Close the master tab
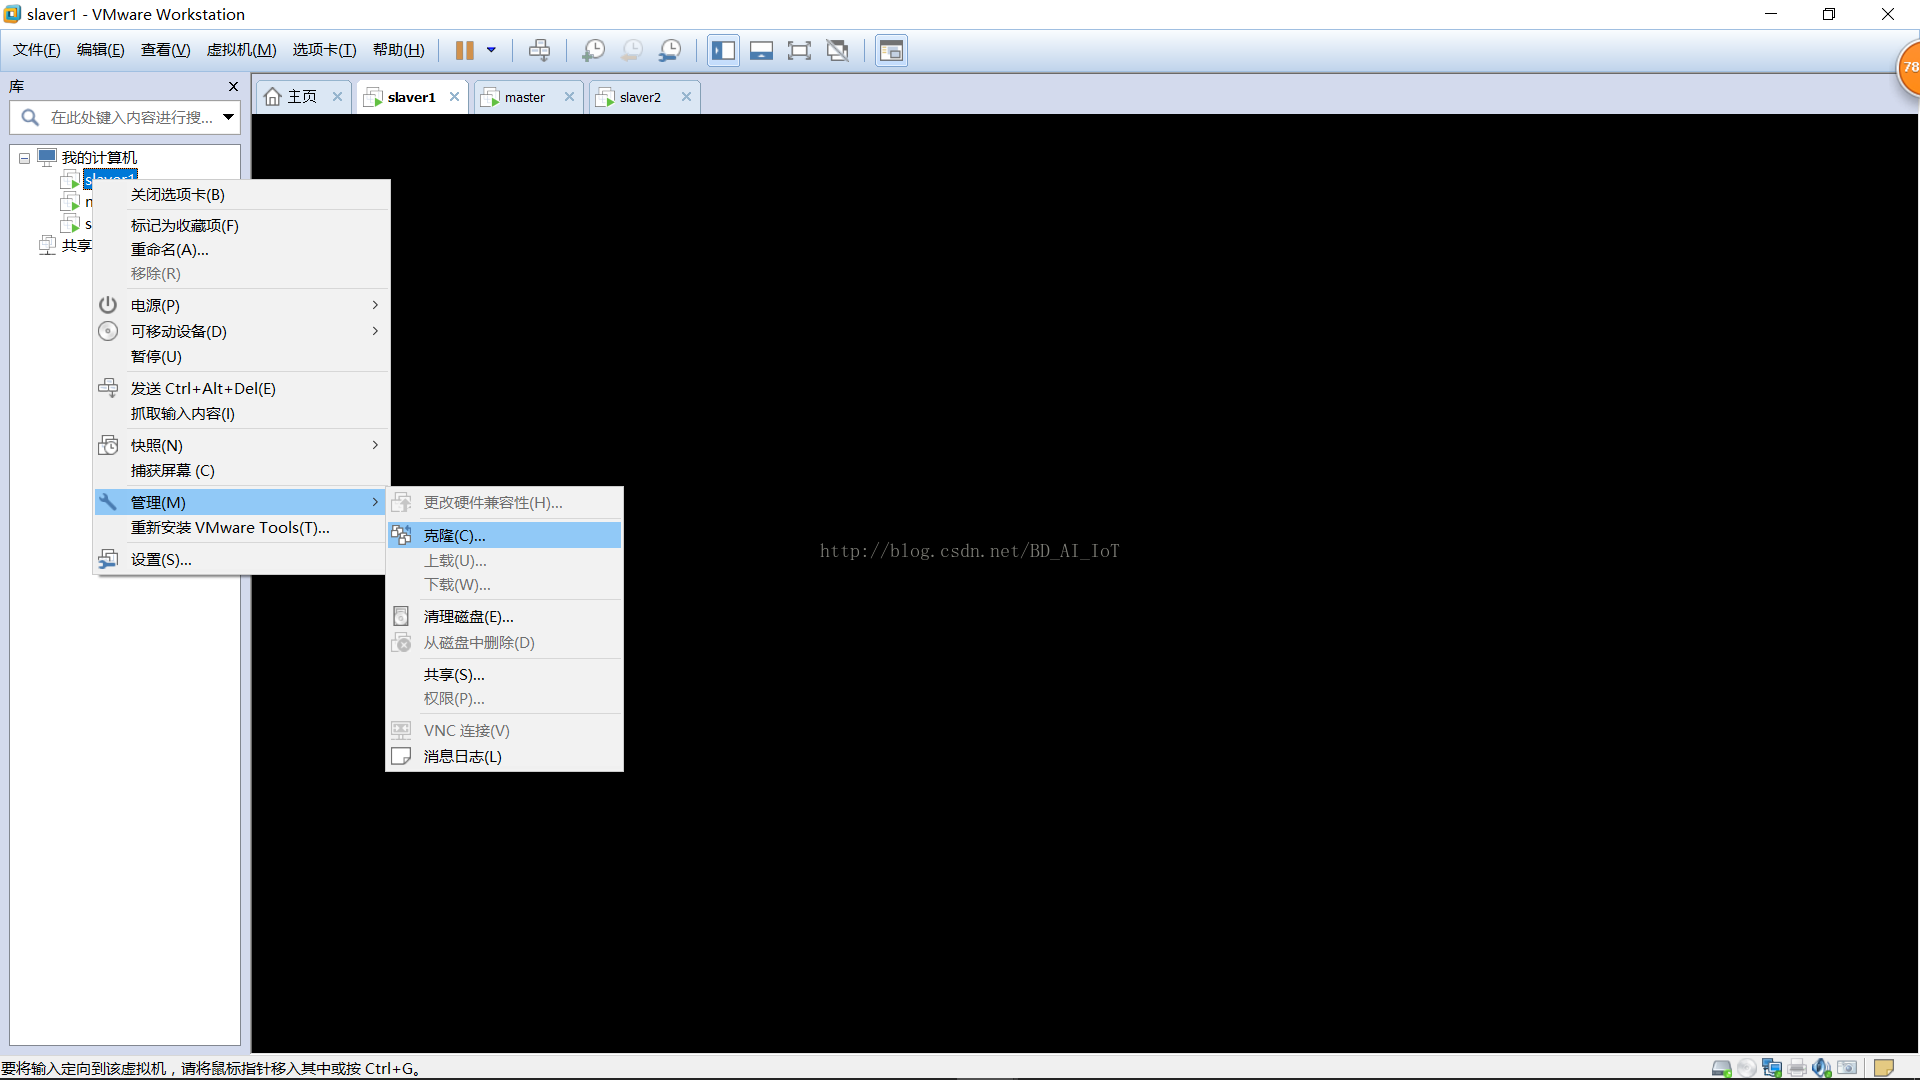 click(x=570, y=97)
